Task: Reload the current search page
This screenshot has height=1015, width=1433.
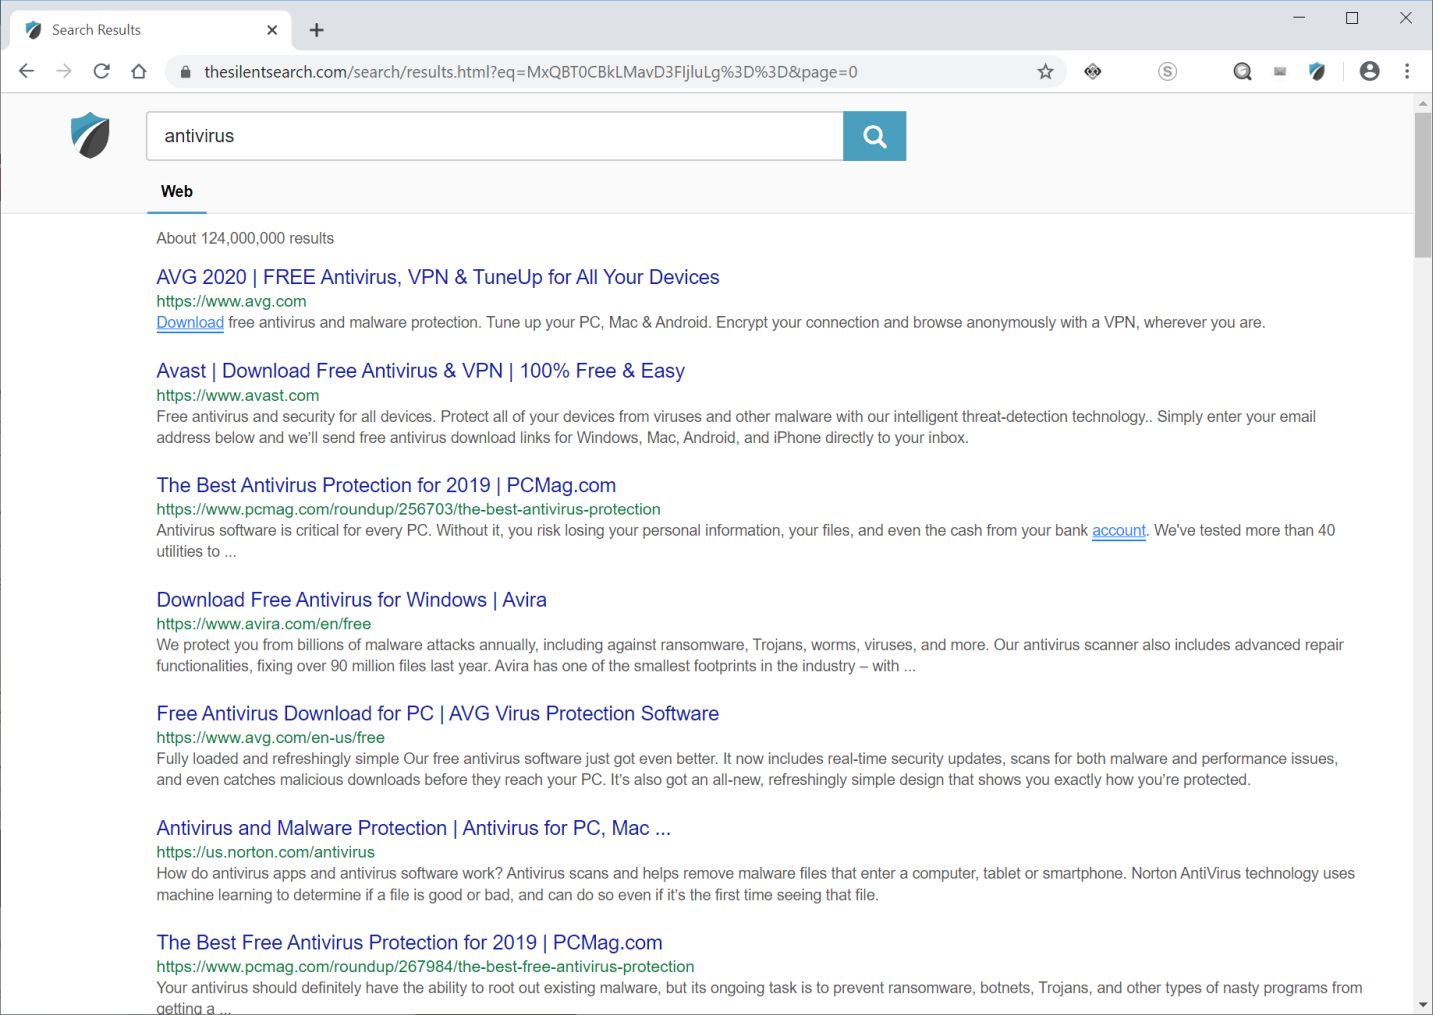Action: click(101, 71)
